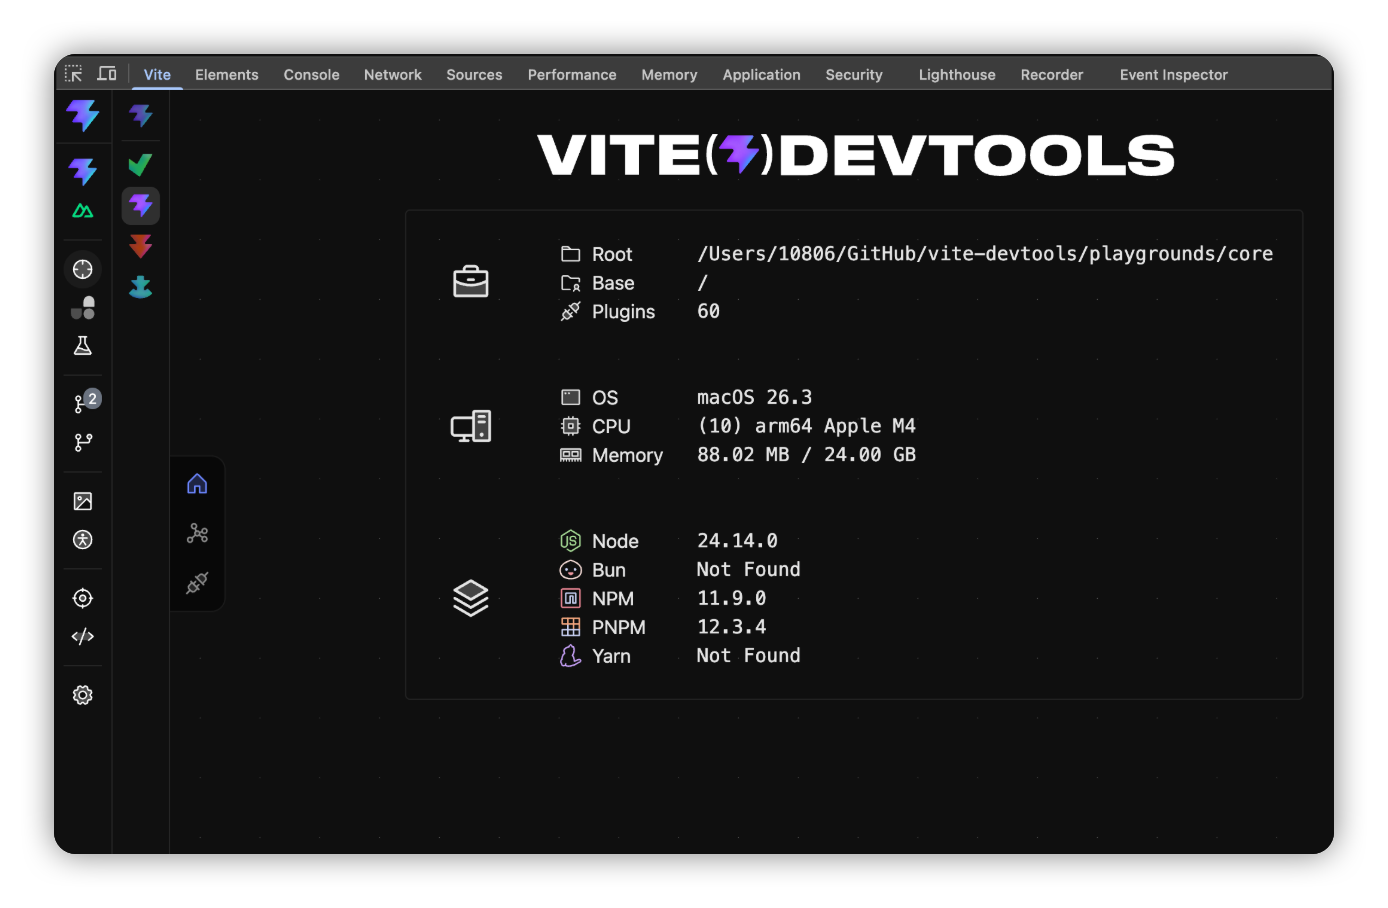Viewport: 1388px width, 908px height.
Task: Go to the home icon in floating nav
Action: 197,484
